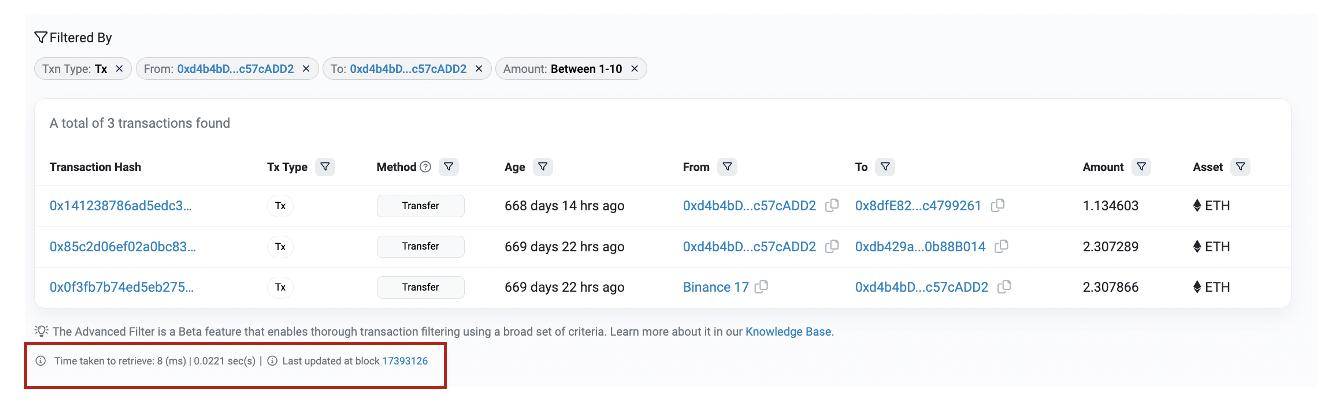The height and width of the screenshot is (404, 1336).
Task: Open the Tx Type column filter
Action: tap(325, 167)
